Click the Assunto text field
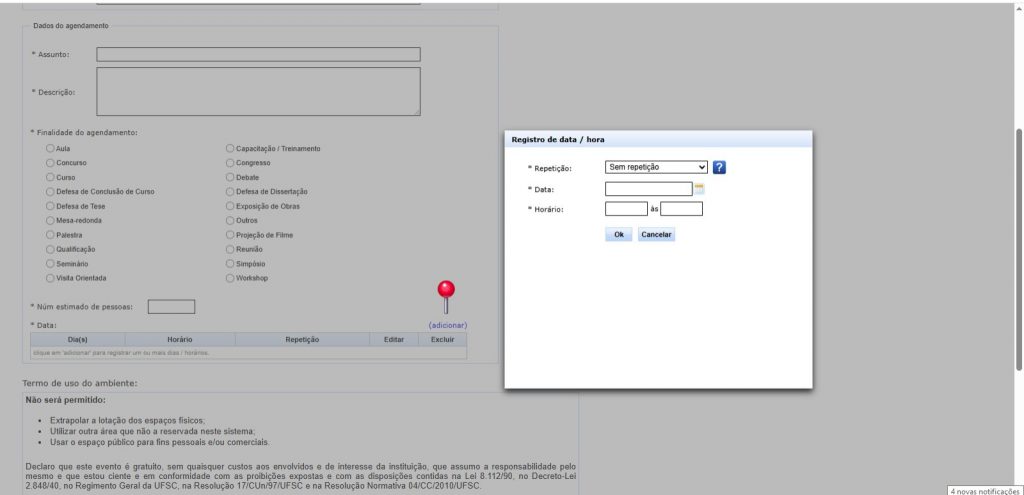This screenshot has width=1024, height=495. tap(258, 54)
